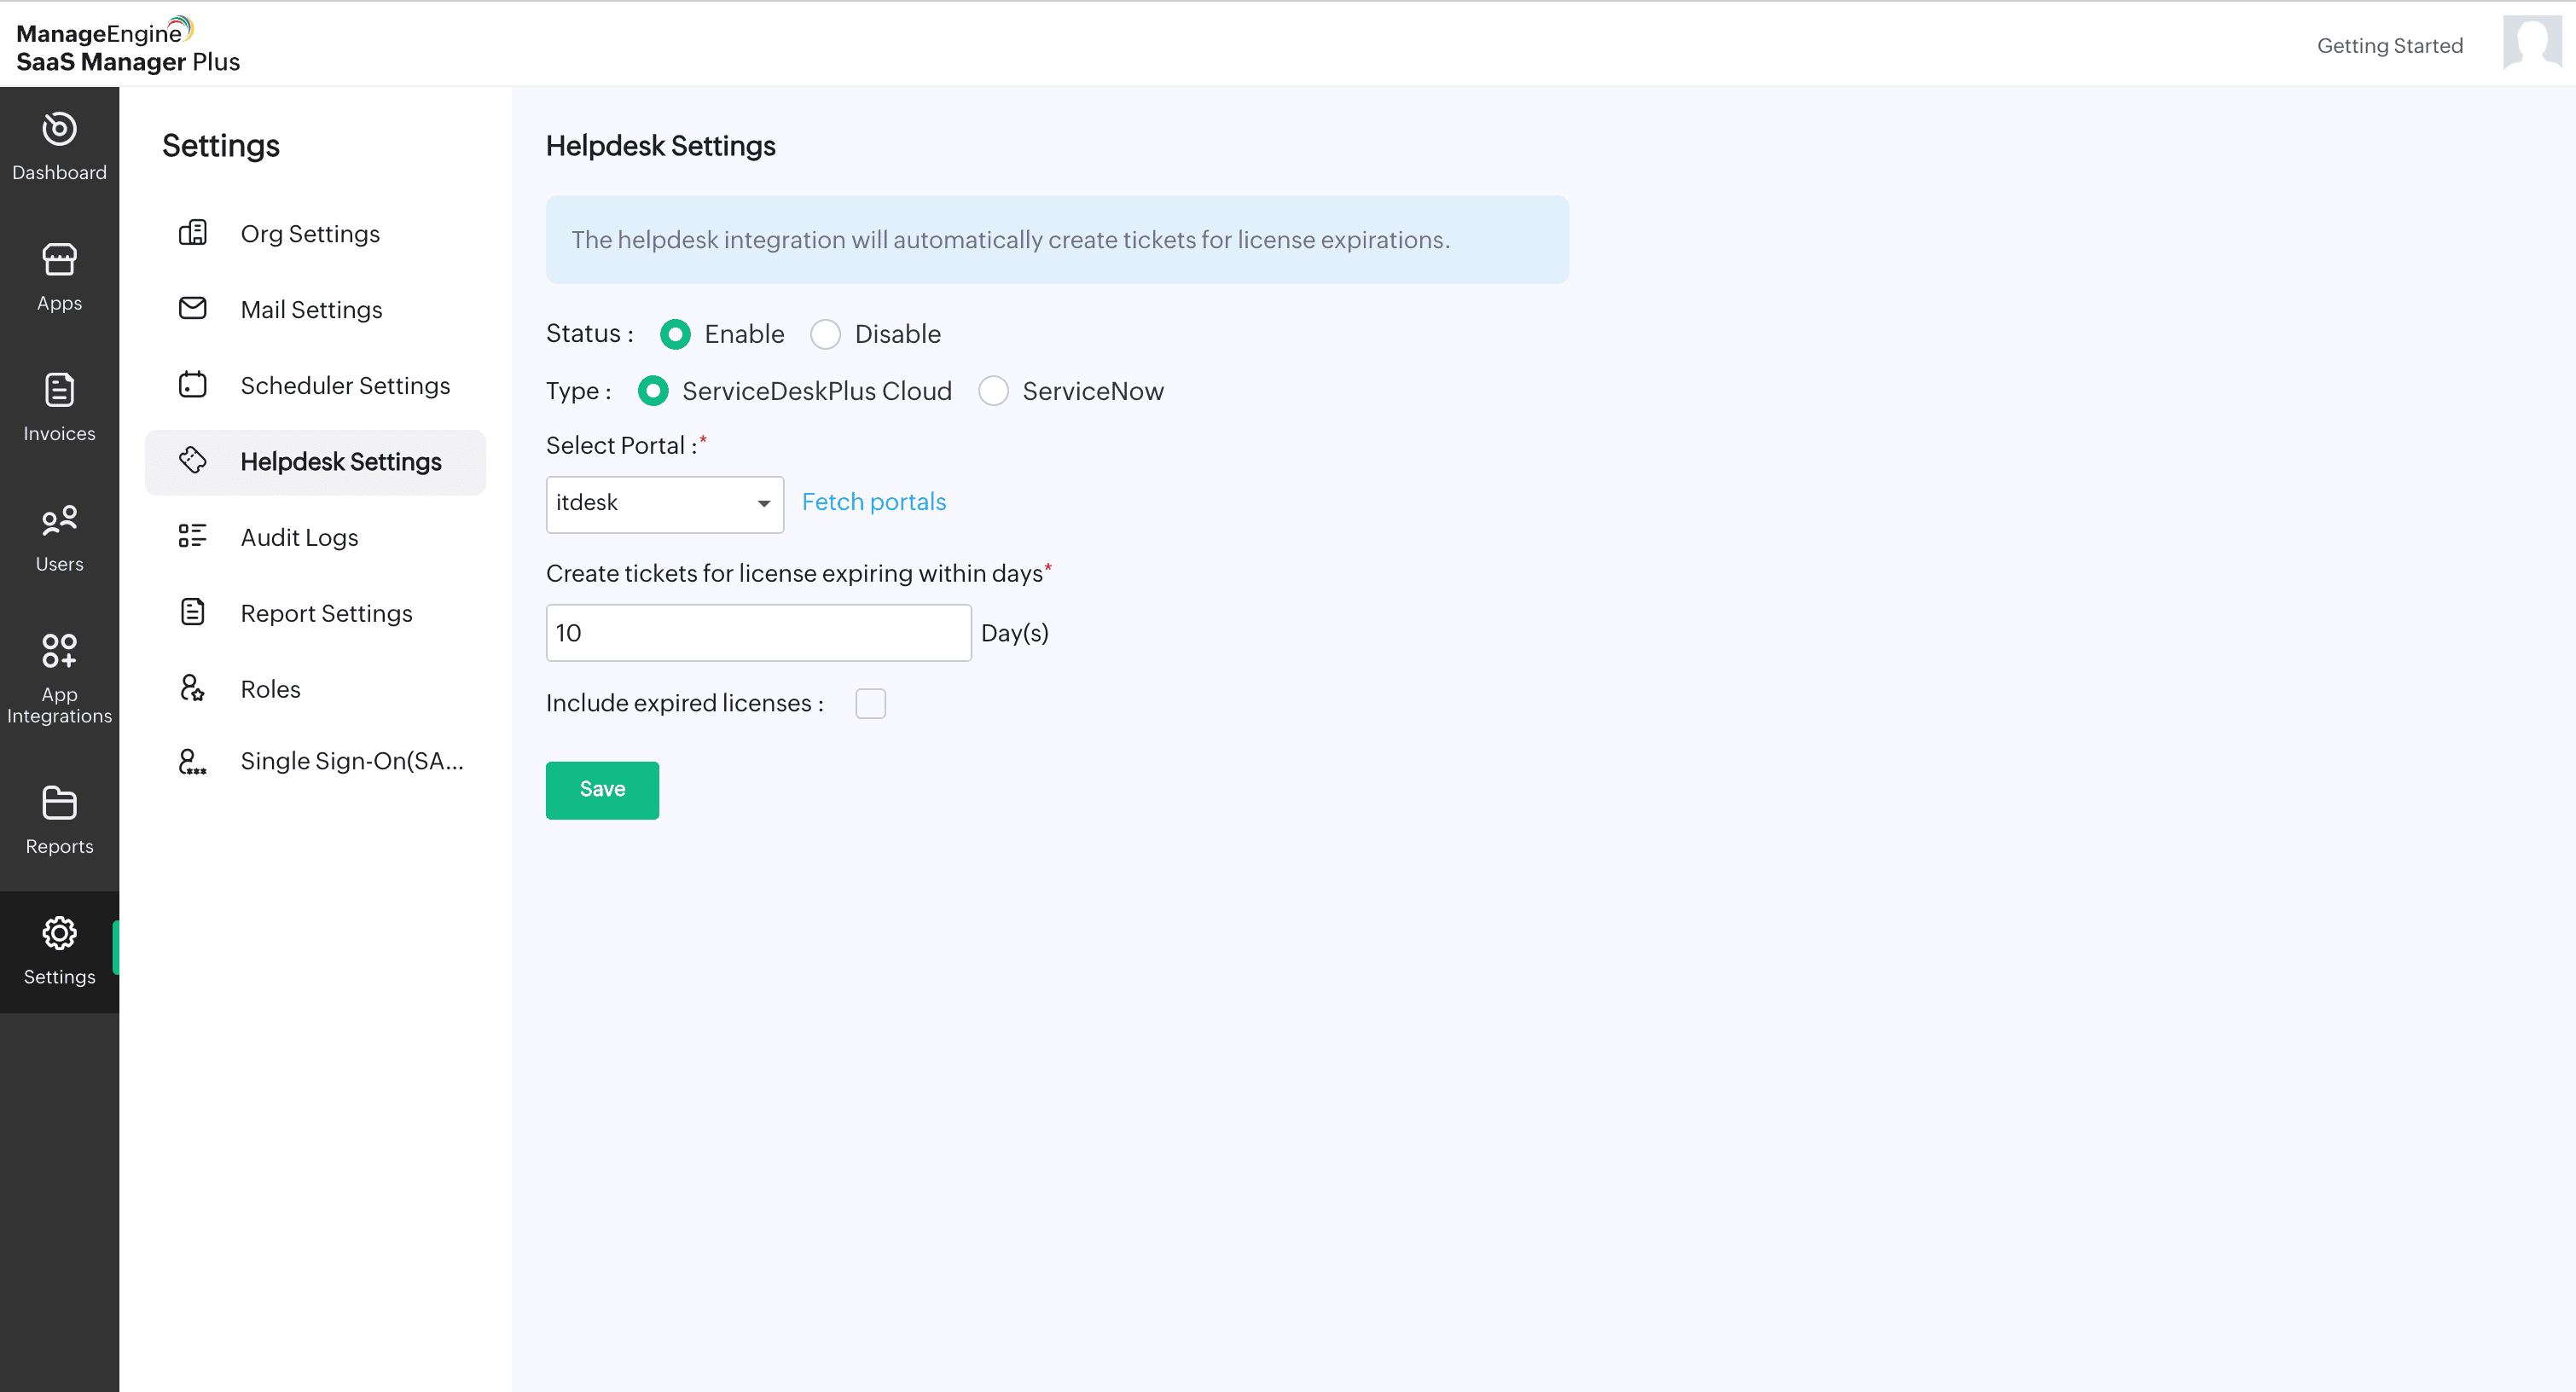Expand the itdesk portal dropdown
Viewport: 2576px width, 1392px height.
664,504
